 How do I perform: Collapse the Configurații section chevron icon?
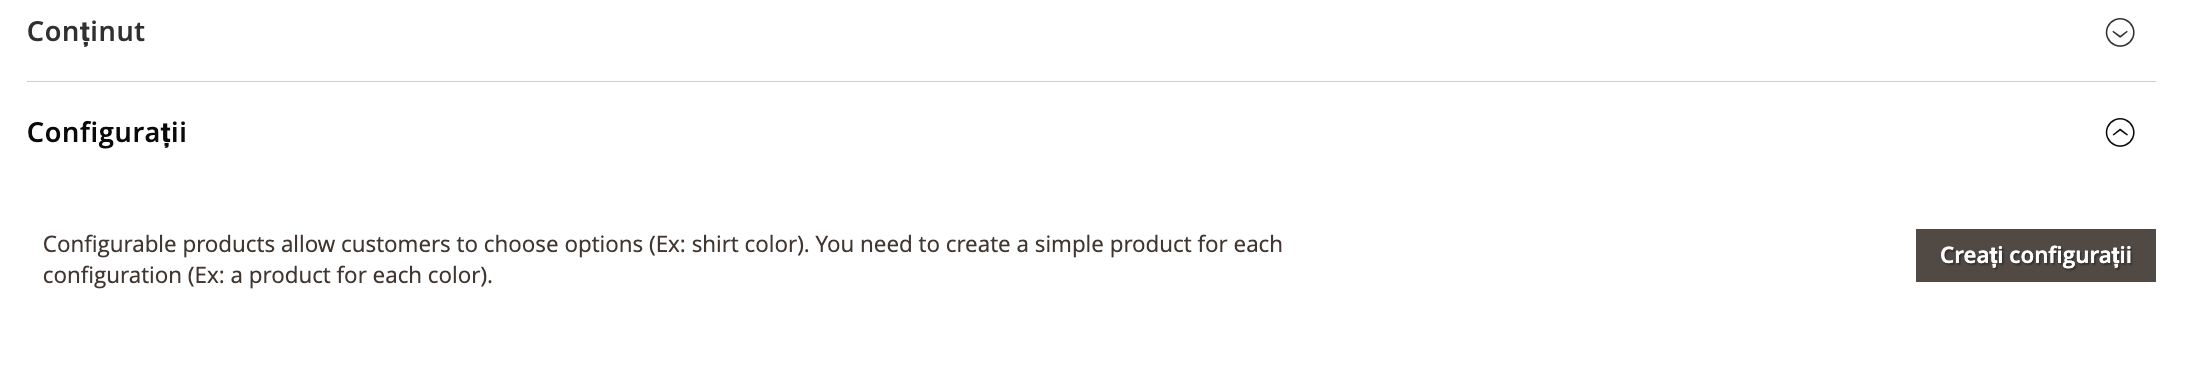(x=2119, y=133)
